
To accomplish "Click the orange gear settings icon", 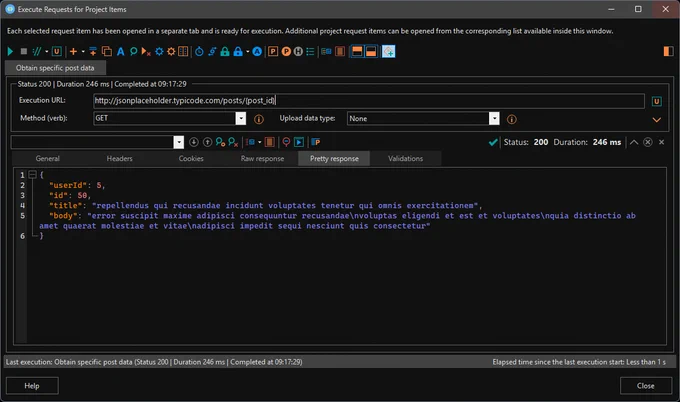I will [x=171, y=52].
